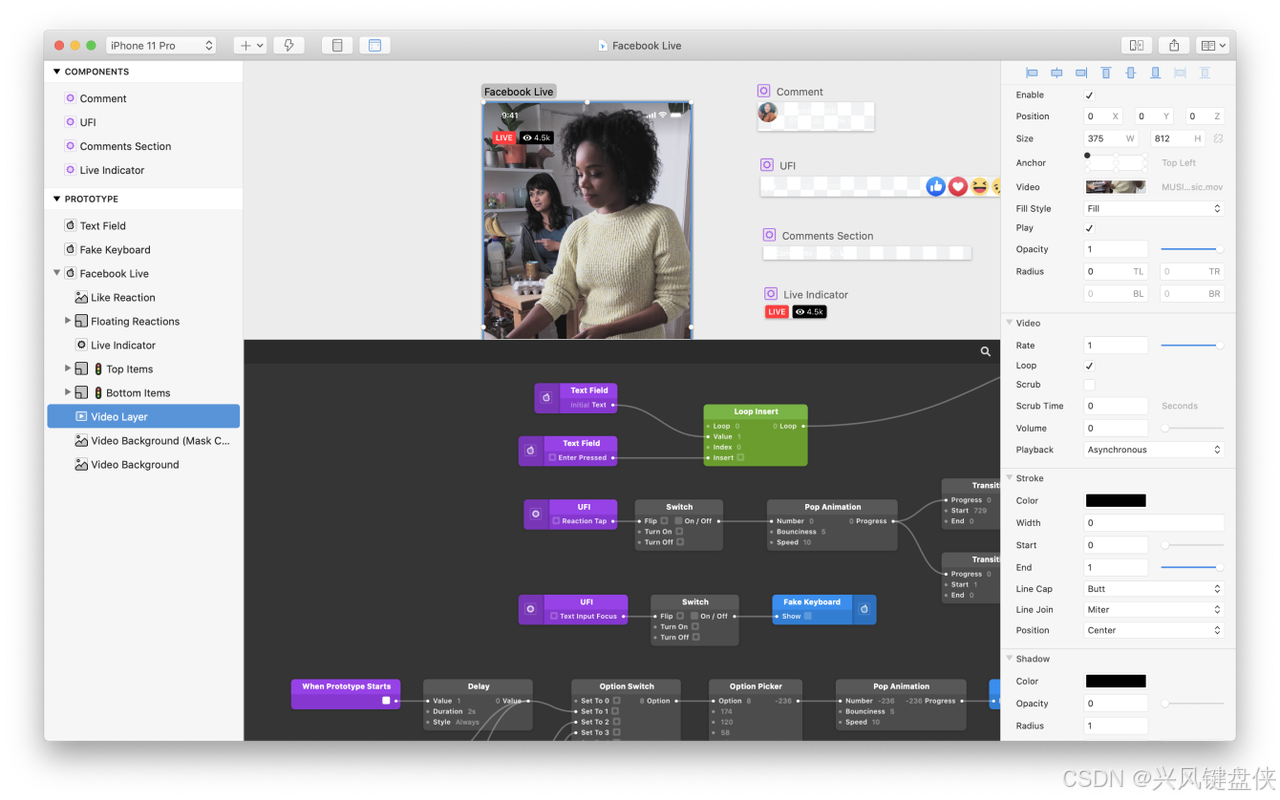Screen dimensions: 1280x800
Task: Click the align vertical centers icon
Action: (x=1131, y=73)
